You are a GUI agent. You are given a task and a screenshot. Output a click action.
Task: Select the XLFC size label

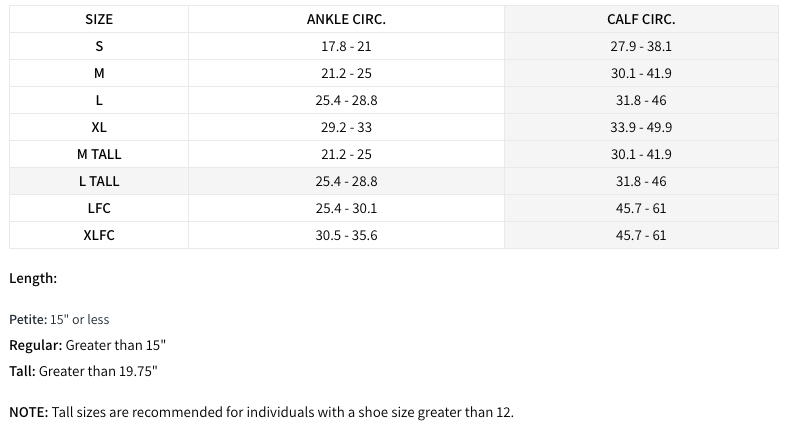pyautogui.click(x=99, y=235)
